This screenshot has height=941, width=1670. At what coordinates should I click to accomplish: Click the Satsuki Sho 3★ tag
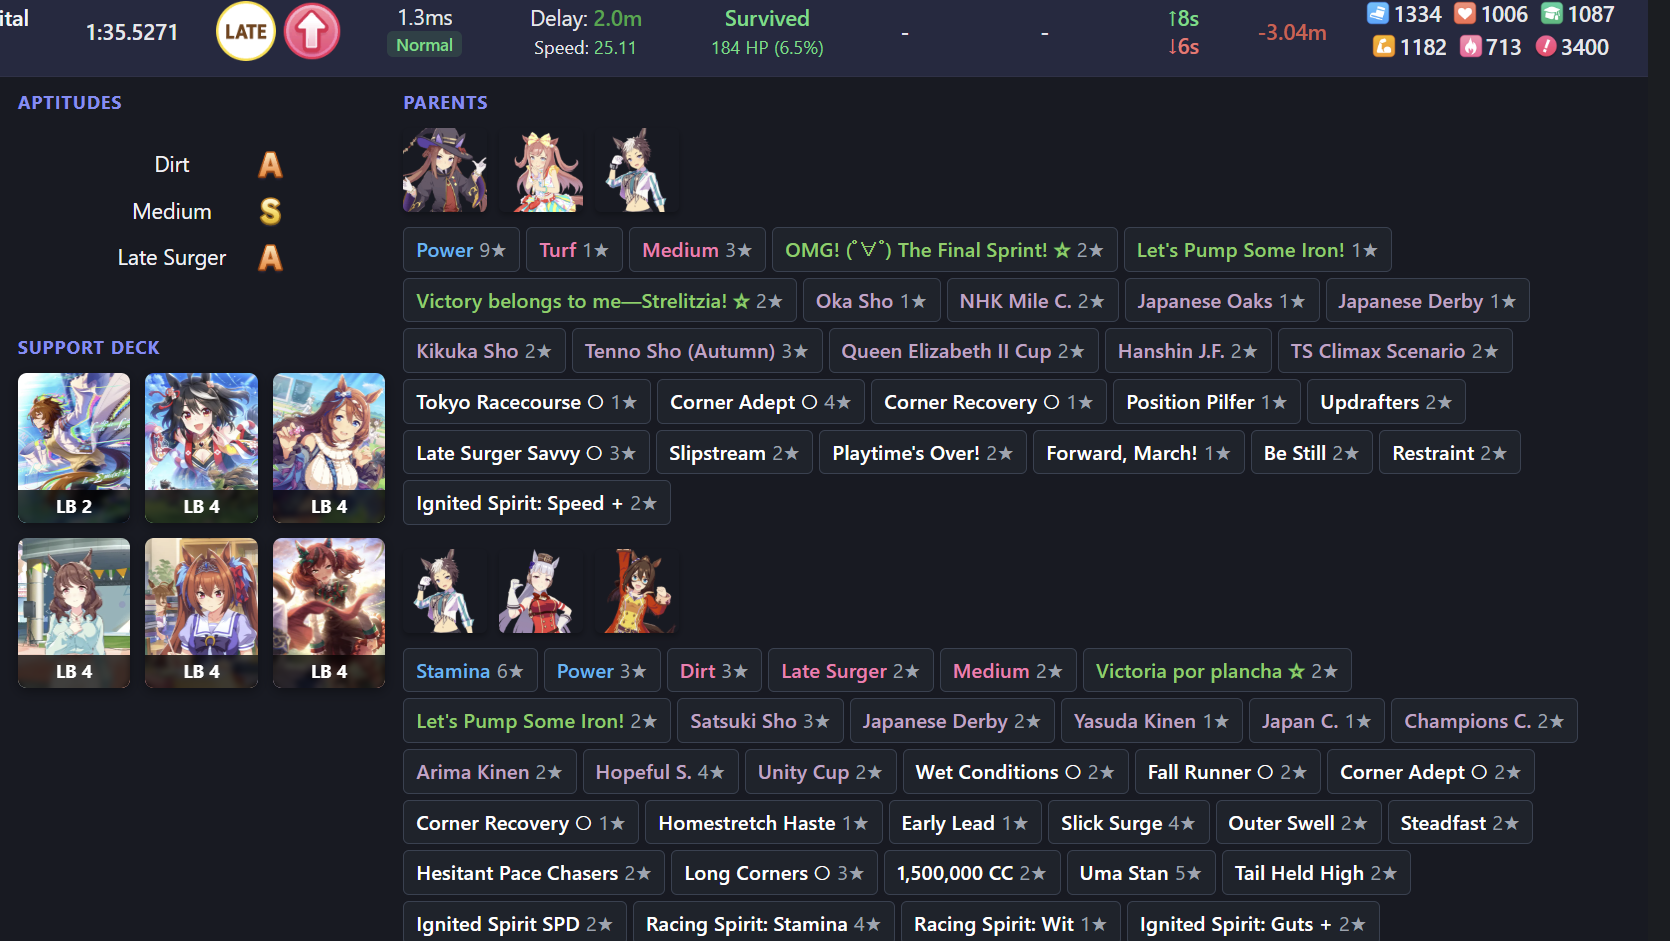point(760,721)
